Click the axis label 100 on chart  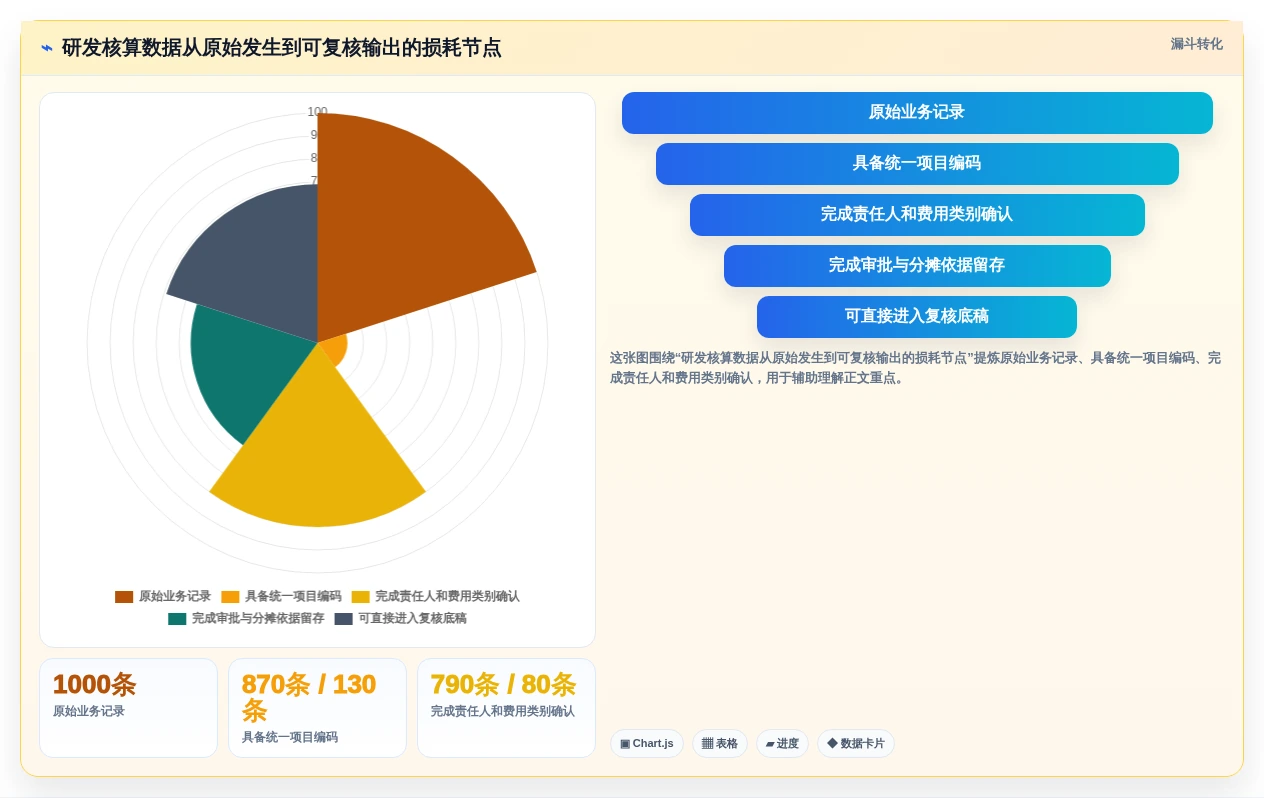(317, 112)
